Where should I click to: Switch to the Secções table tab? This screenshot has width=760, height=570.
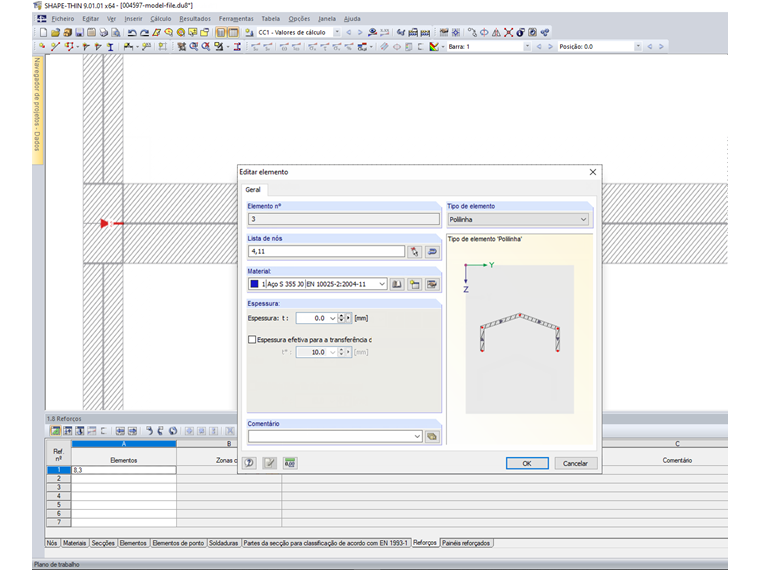click(x=103, y=543)
